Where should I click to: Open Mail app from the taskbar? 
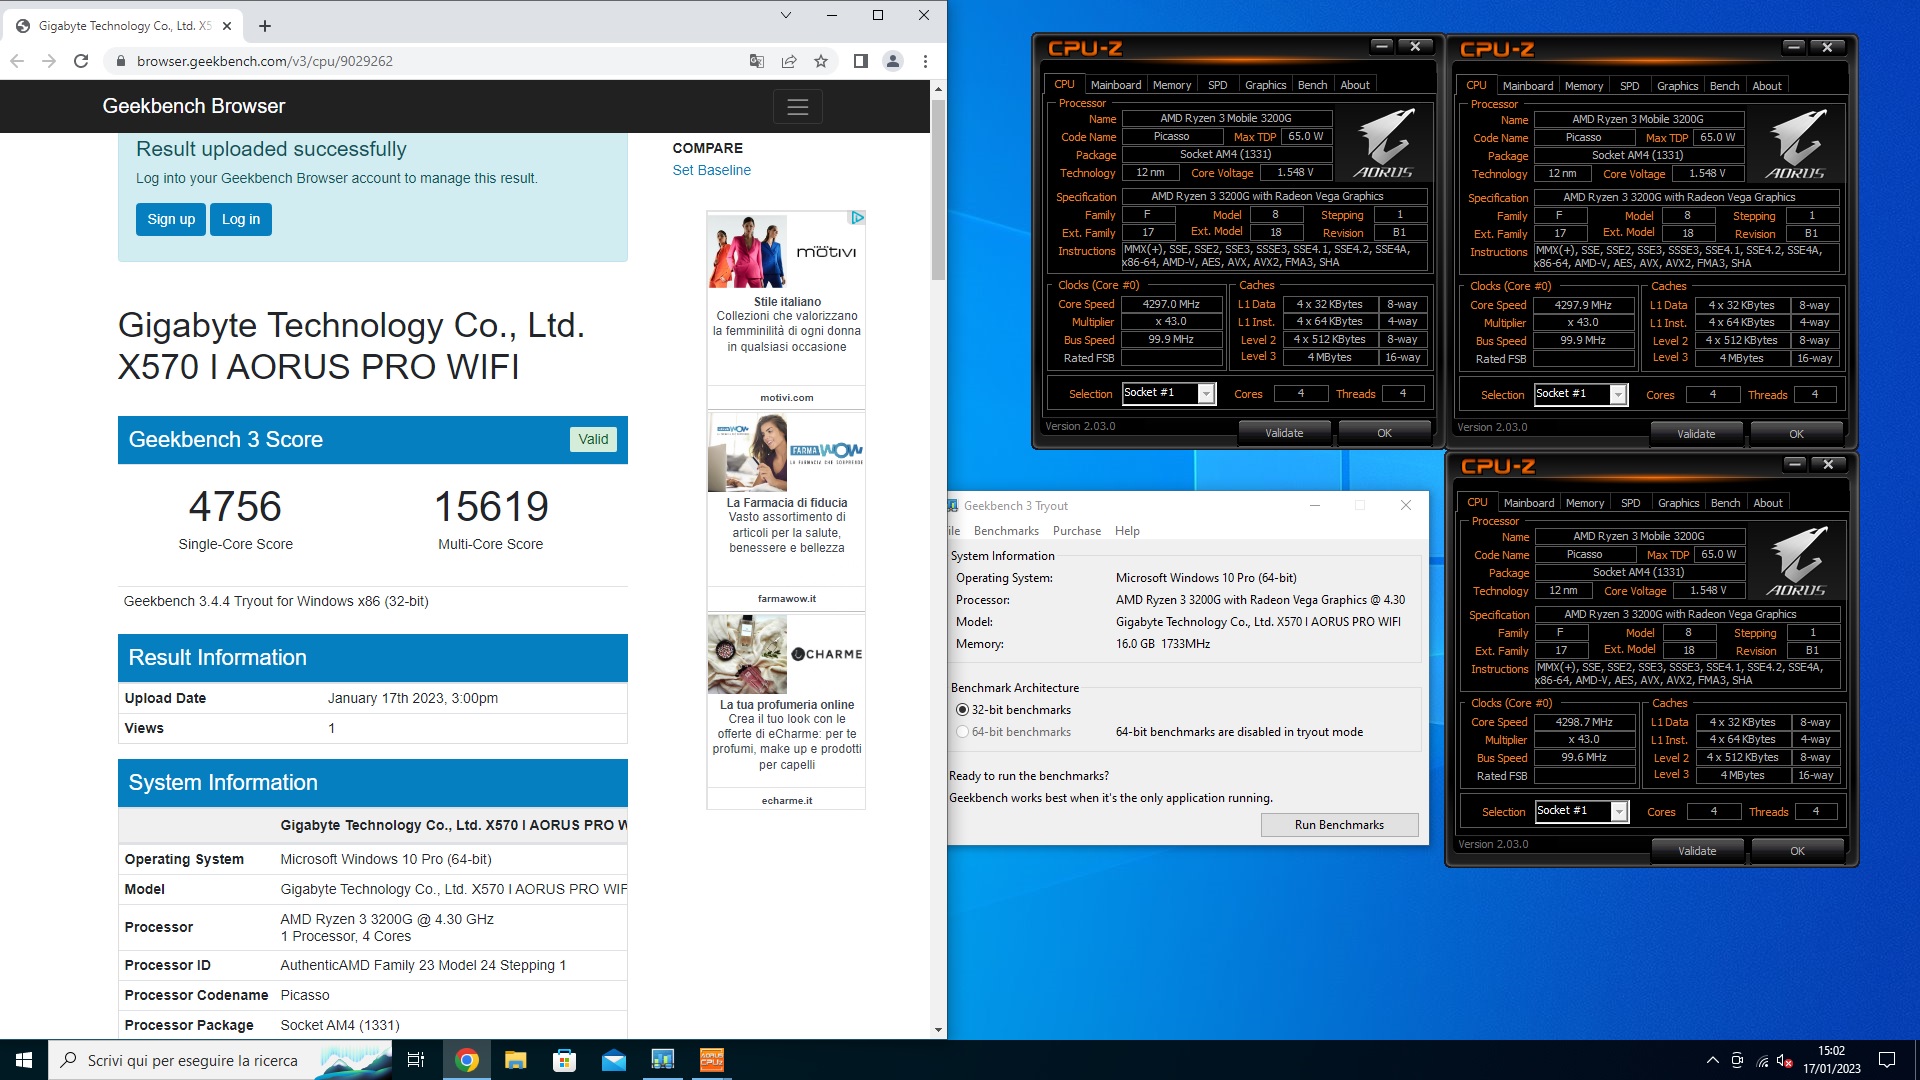point(613,1060)
